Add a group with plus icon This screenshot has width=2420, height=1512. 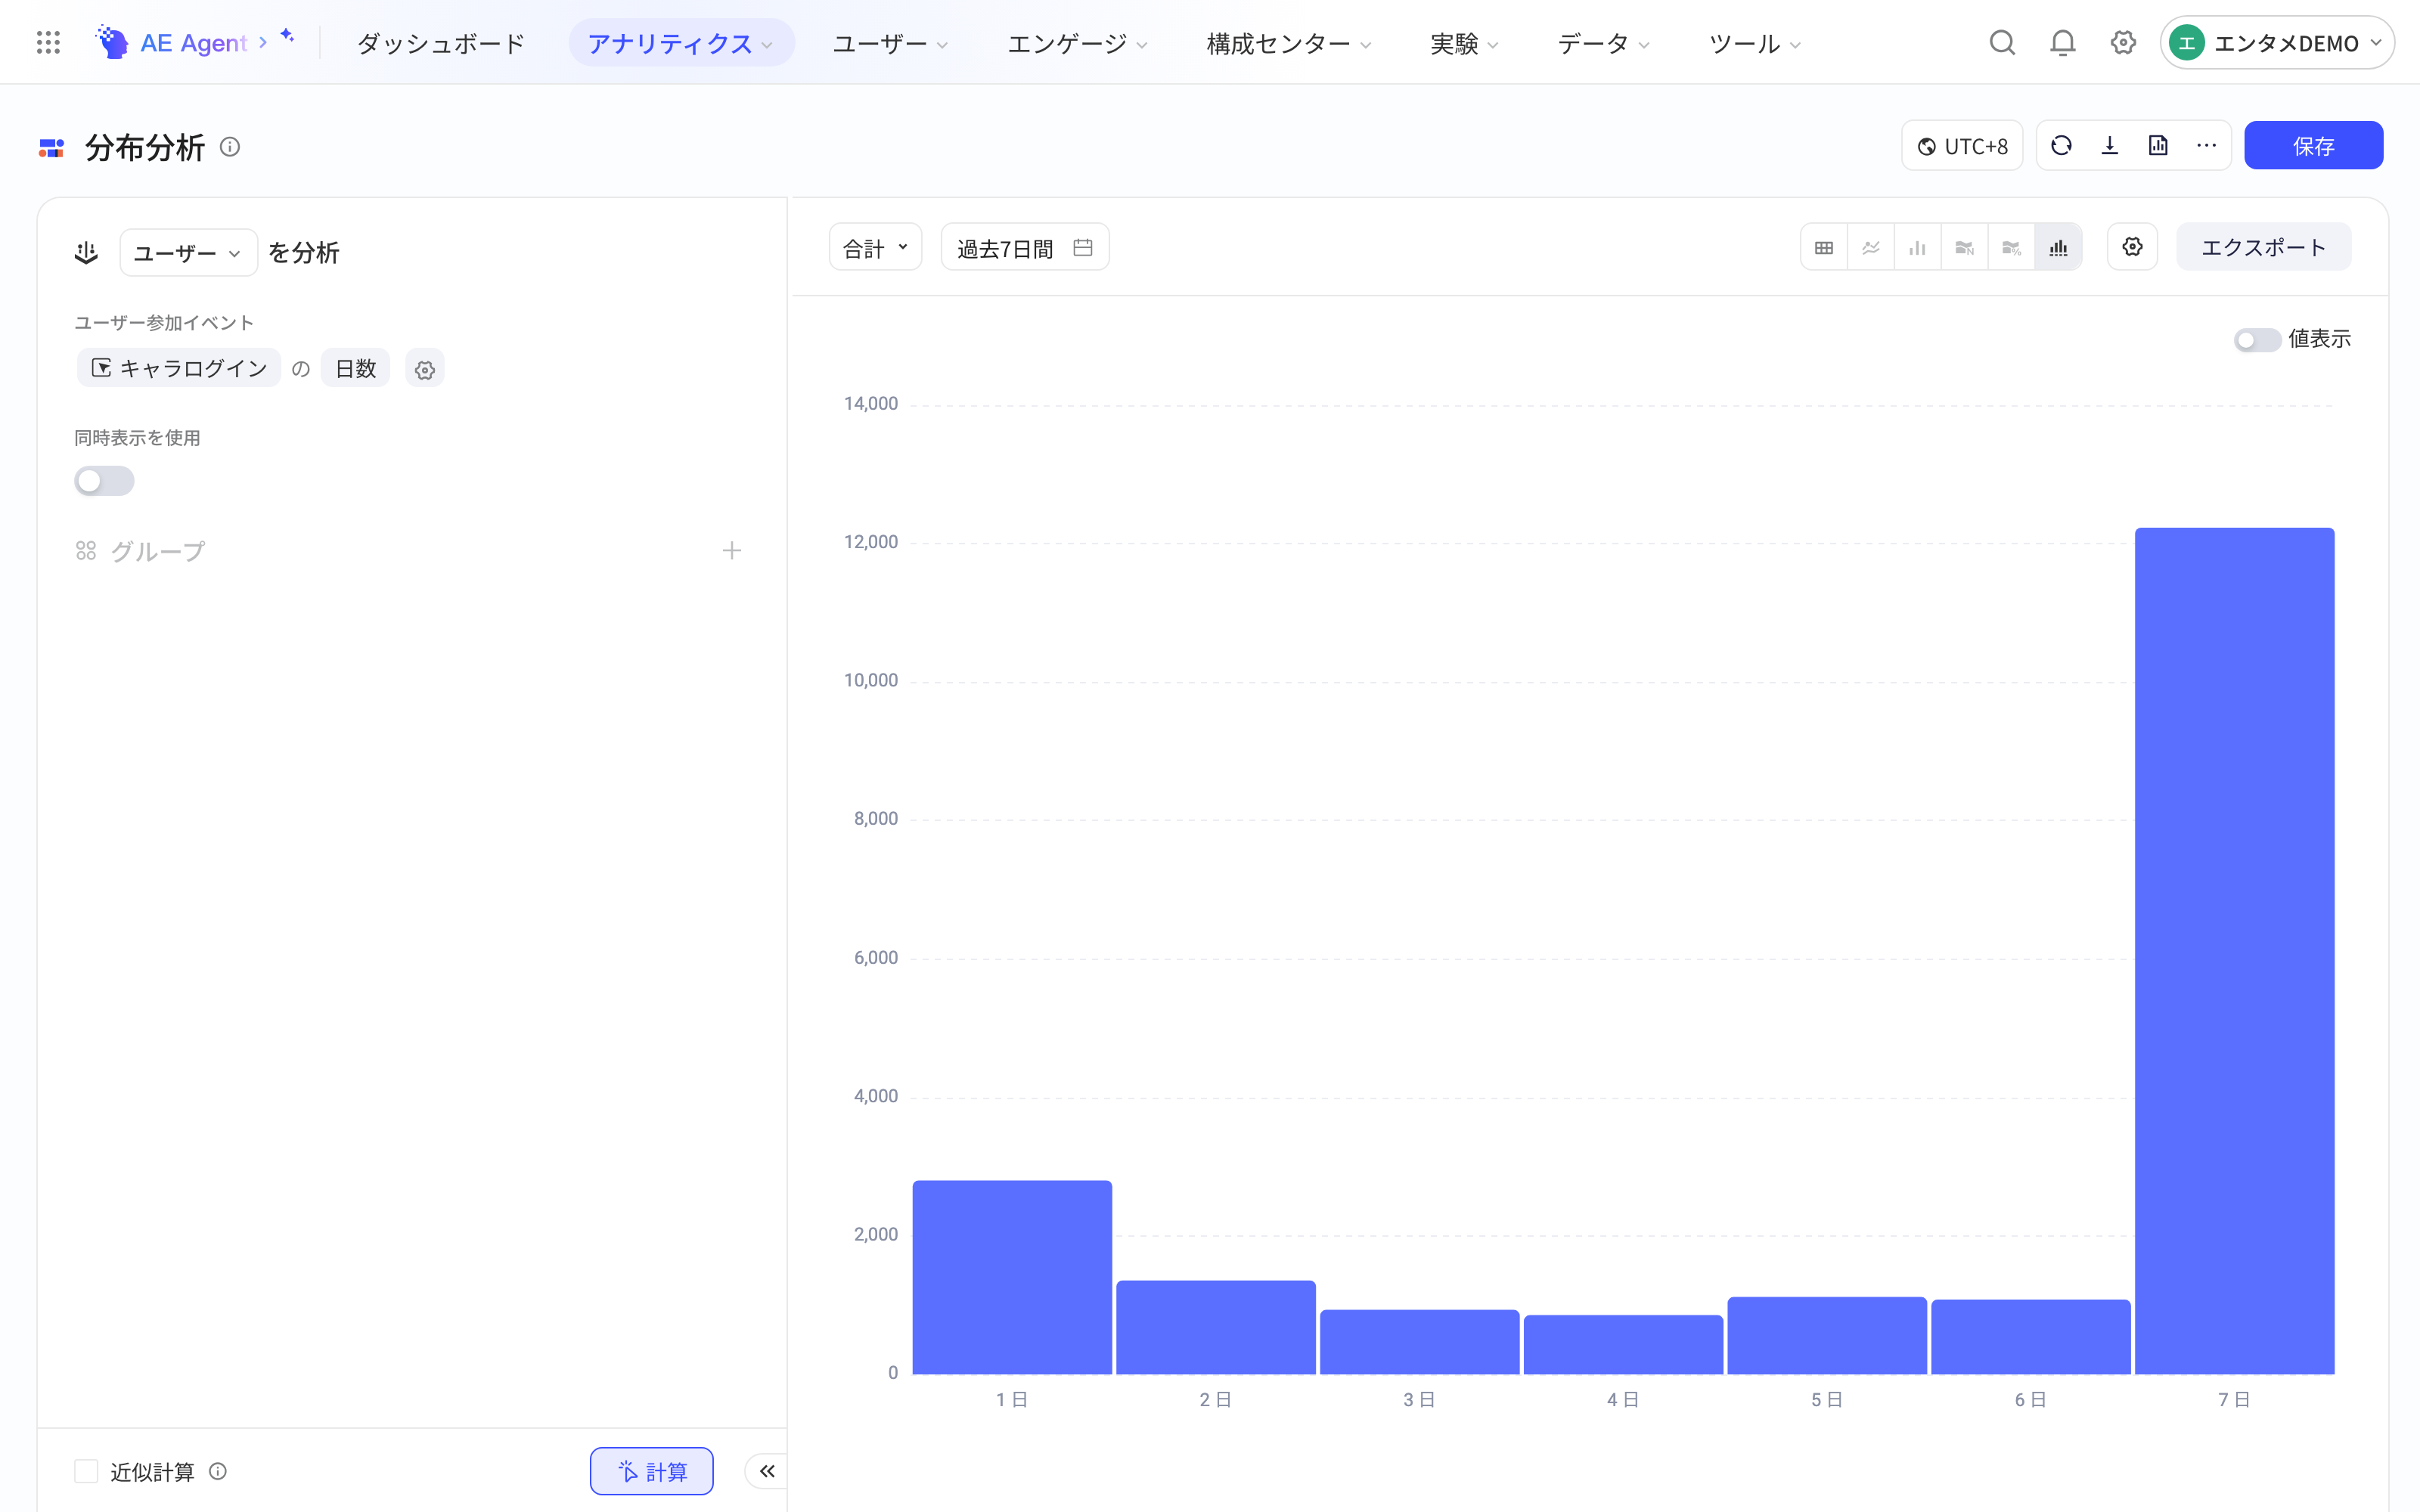tap(732, 551)
